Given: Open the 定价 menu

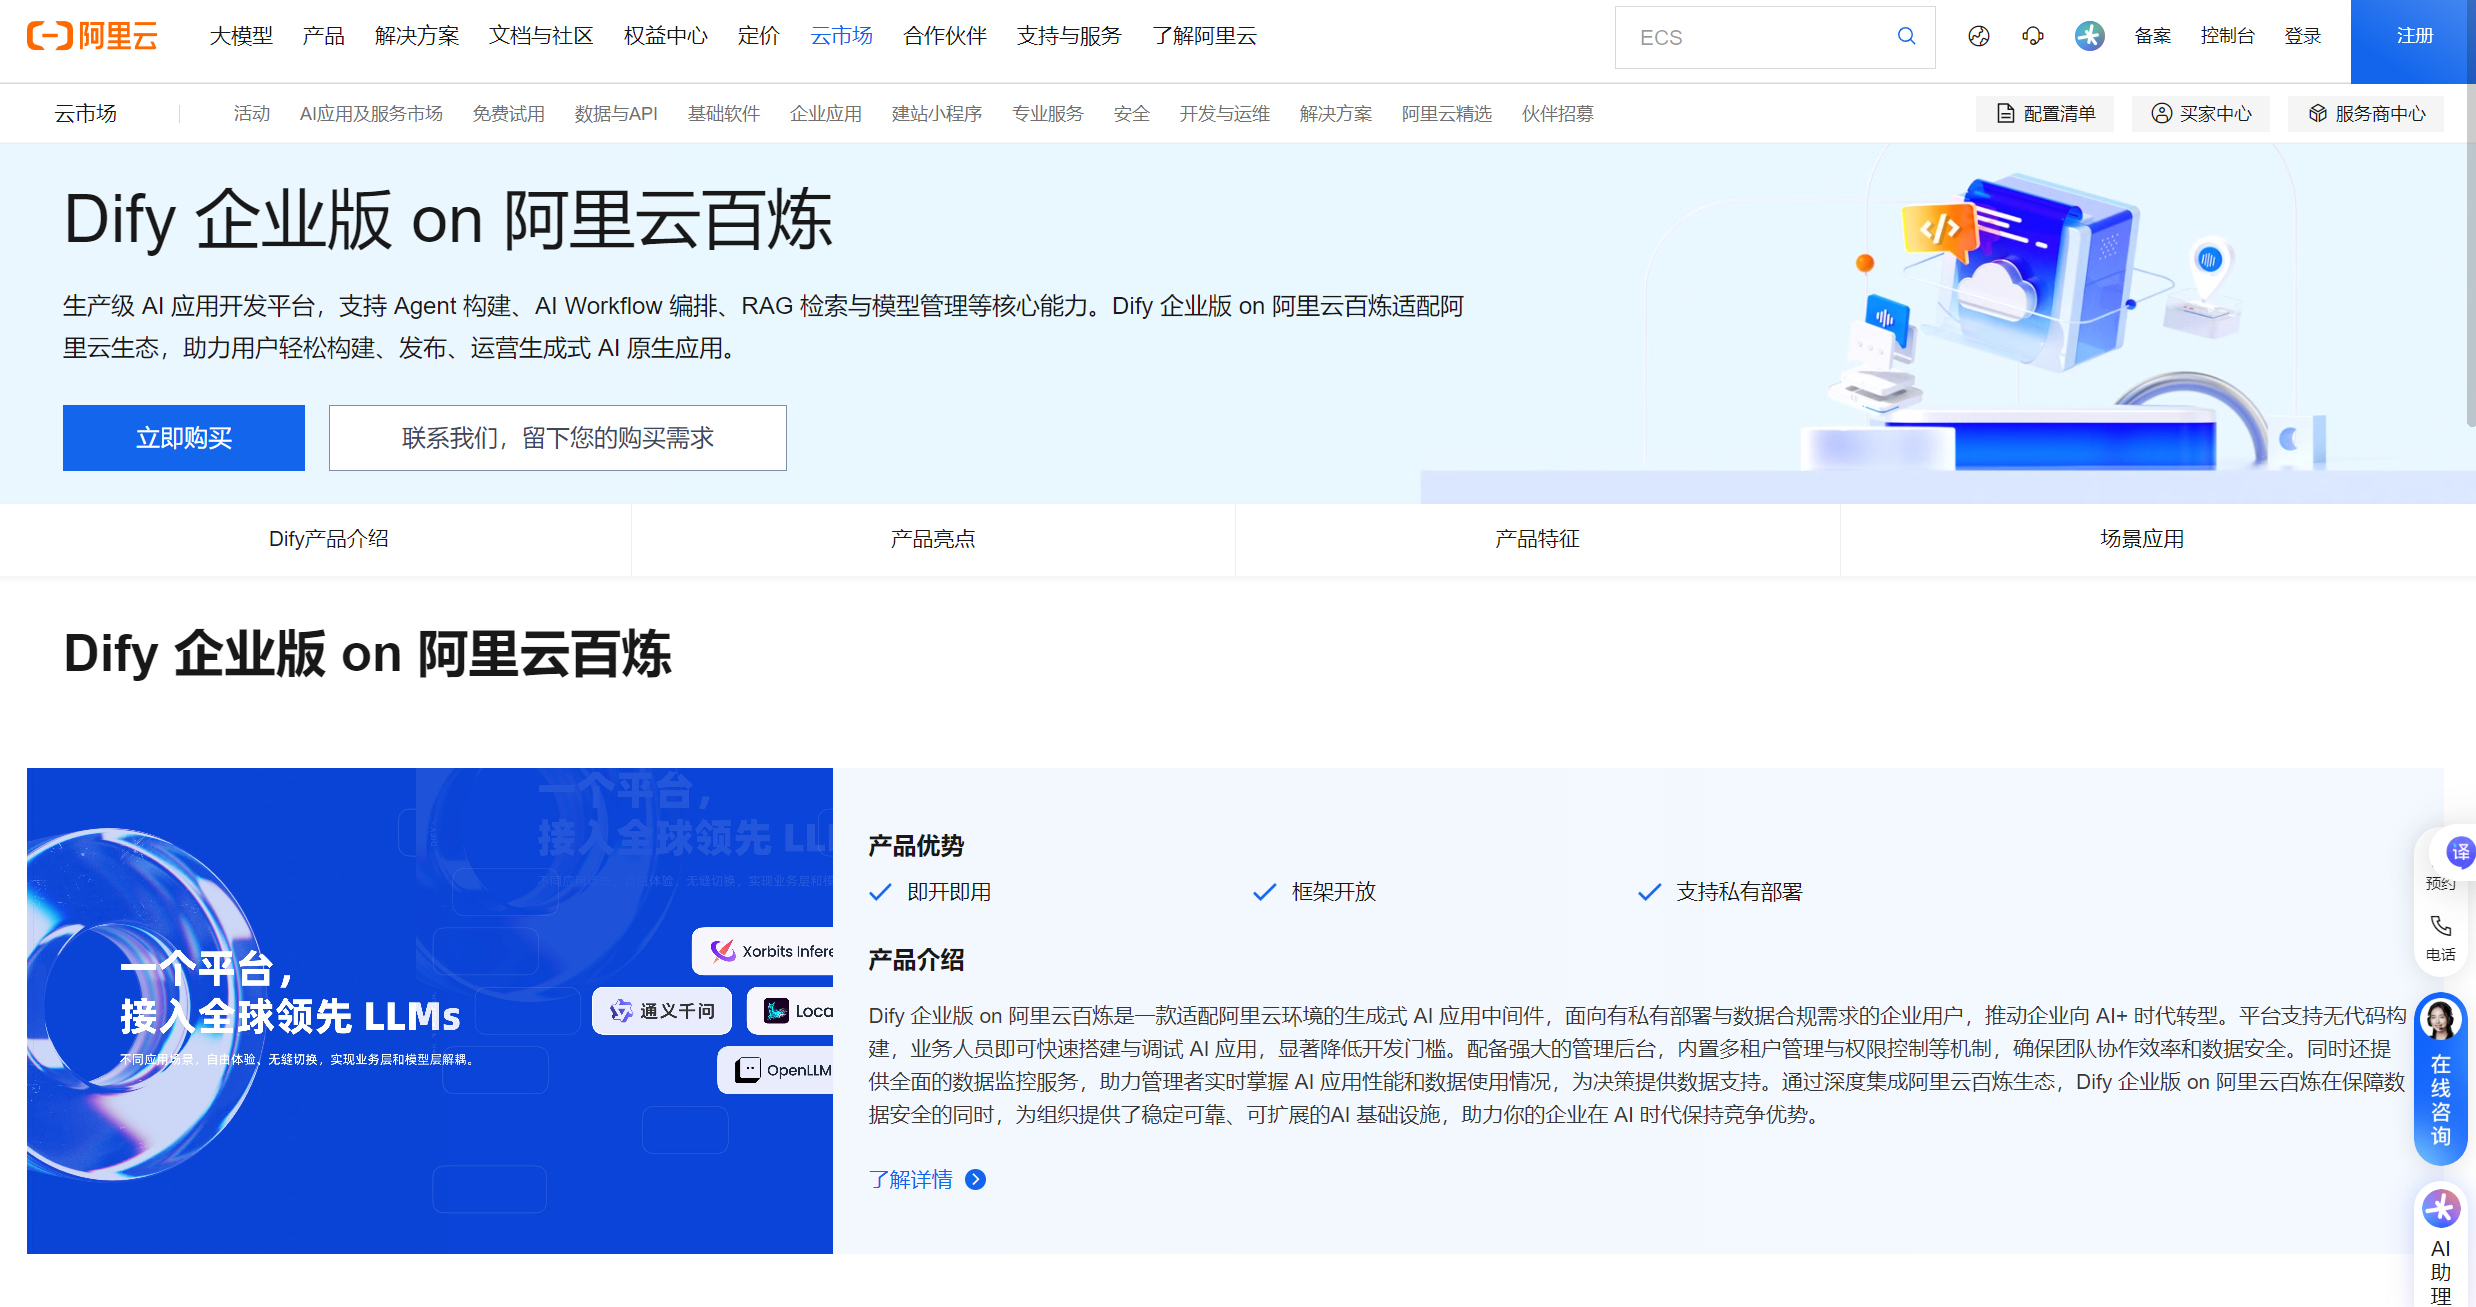Looking at the screenshot, I should [x=758, y=36].
